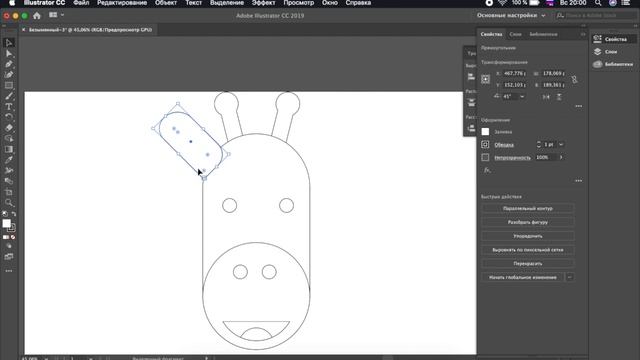This screenshot has width=640, height=360.
Task: Open the stroke weight dropdown
Action: pos(561,144)
